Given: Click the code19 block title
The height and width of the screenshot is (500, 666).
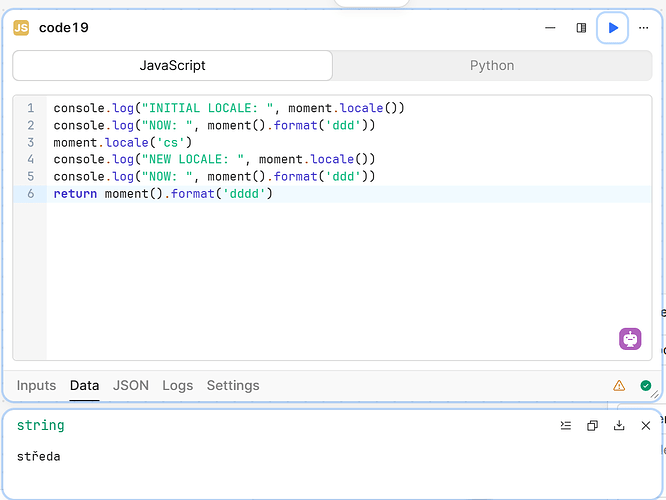Looking at the screenshot, I should click(64, 28).
